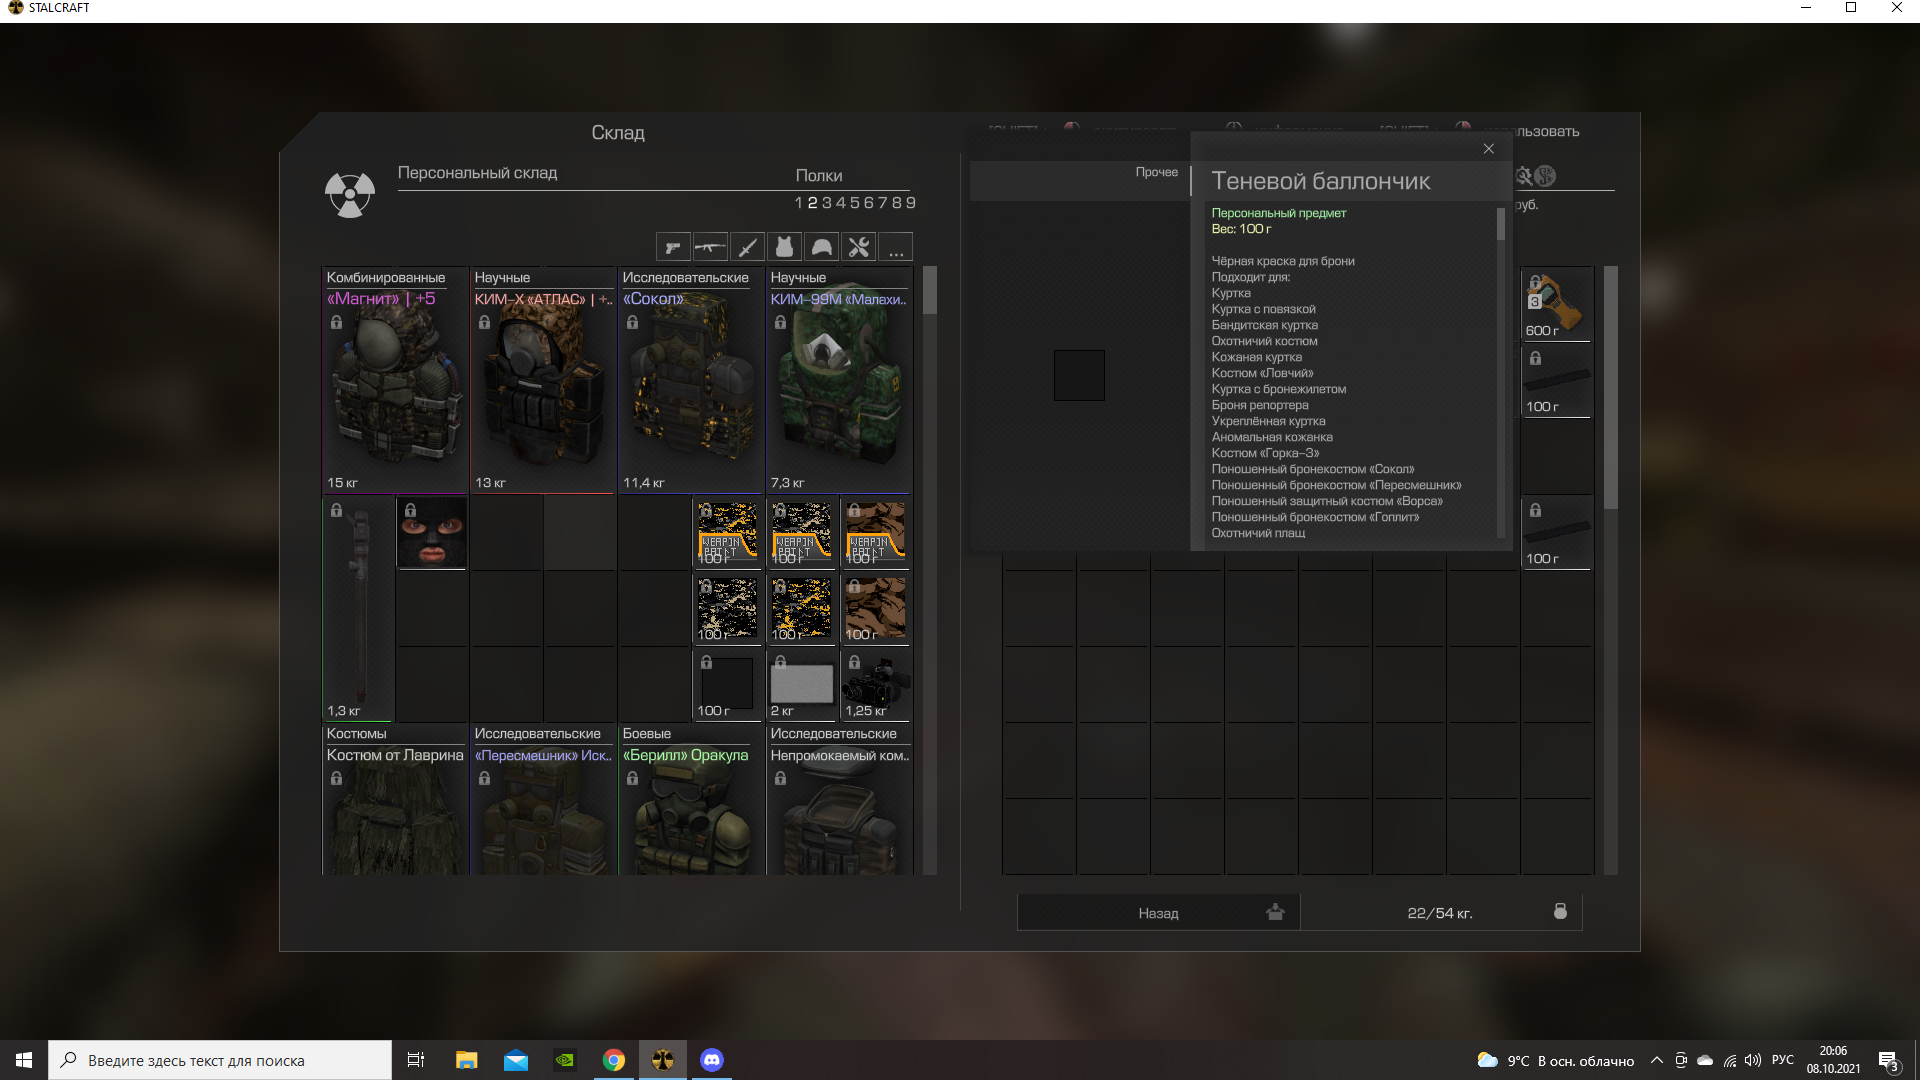
Task: Close the Теневой баллончик tooltip
Action: 1489,149
